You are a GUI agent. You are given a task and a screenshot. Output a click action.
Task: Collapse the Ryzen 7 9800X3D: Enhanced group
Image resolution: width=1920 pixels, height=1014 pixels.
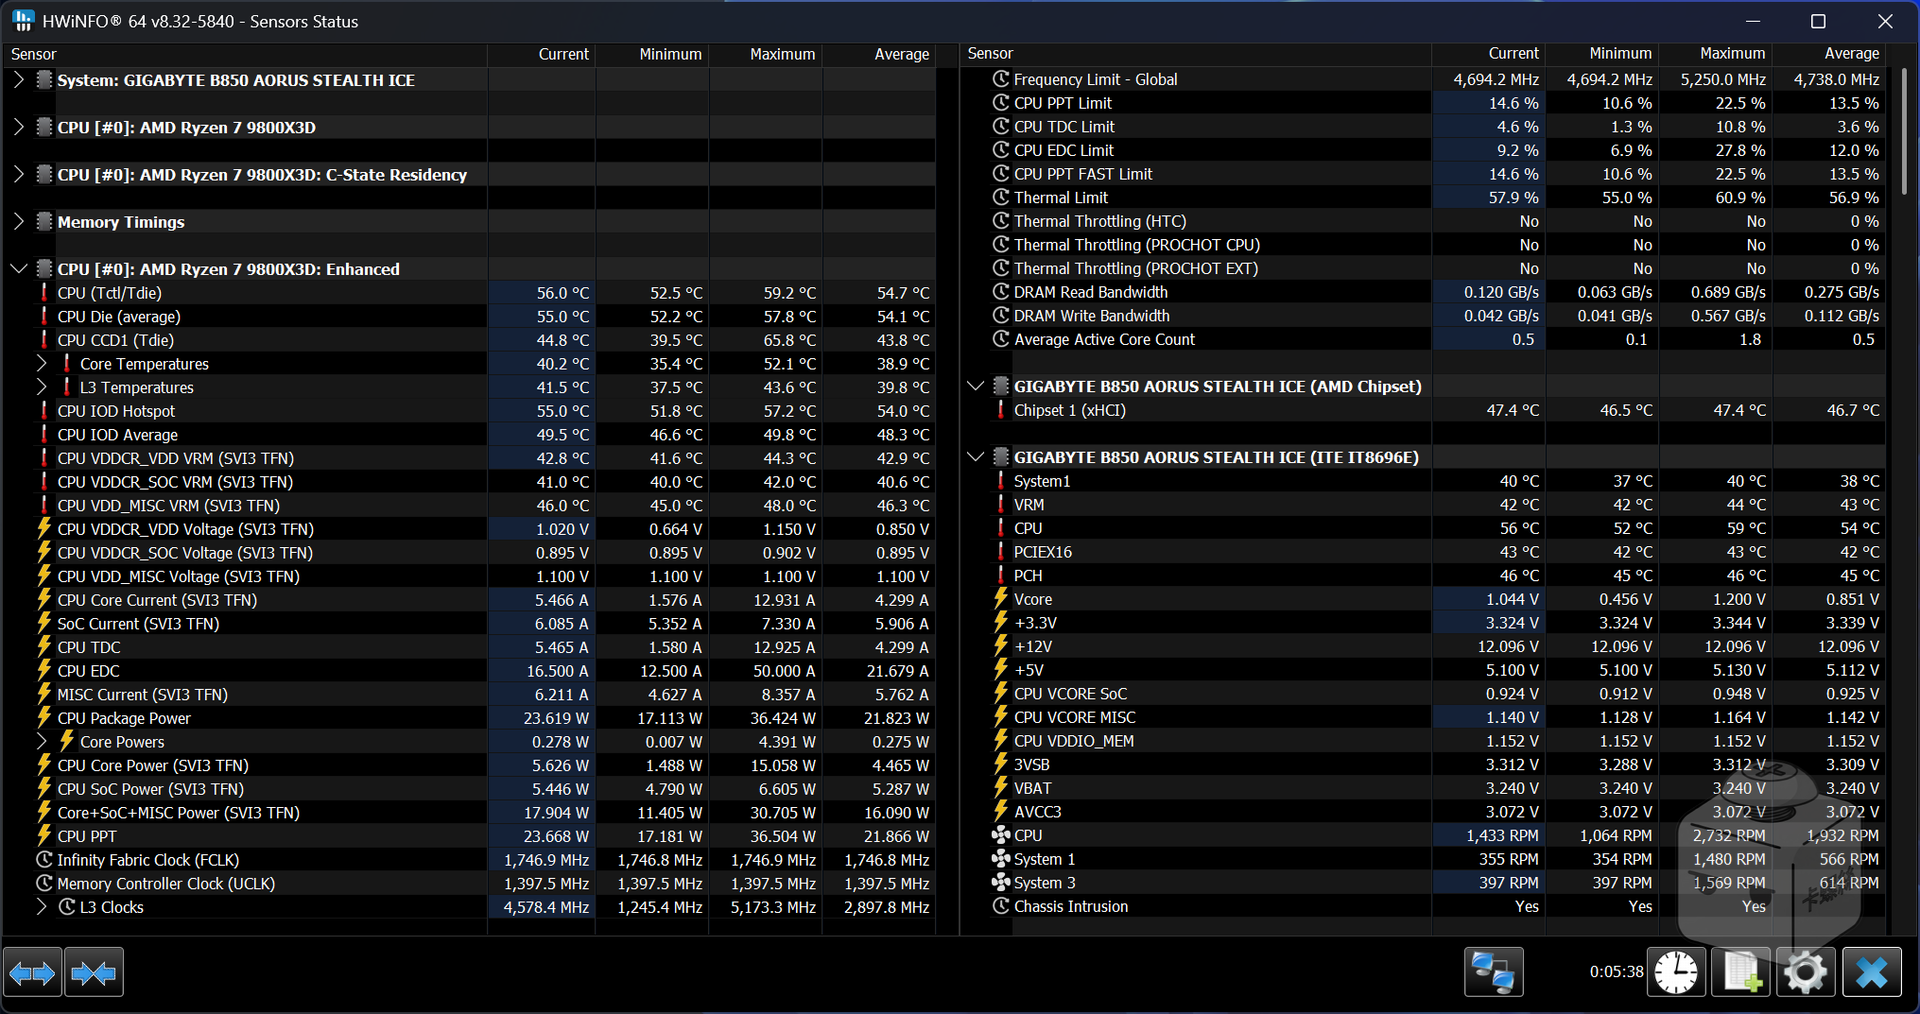18,269
